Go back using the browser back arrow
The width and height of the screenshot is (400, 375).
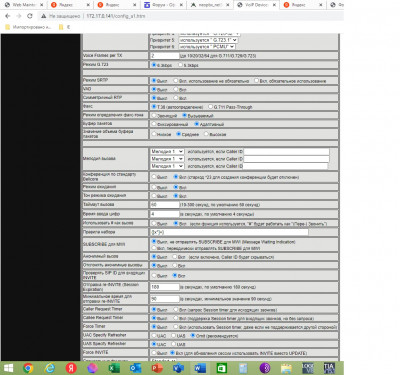click(x=8, y=16)
